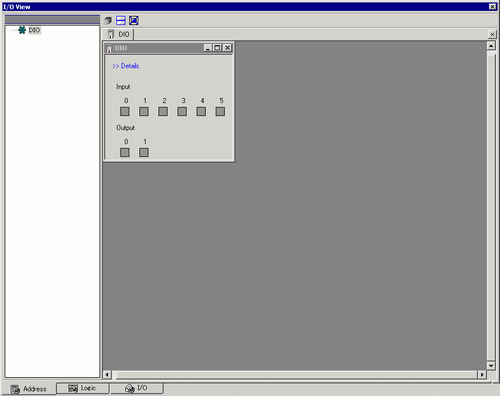Screen dimensions: 500x396
Task: Open the DIO document tab
Action: 118,34
